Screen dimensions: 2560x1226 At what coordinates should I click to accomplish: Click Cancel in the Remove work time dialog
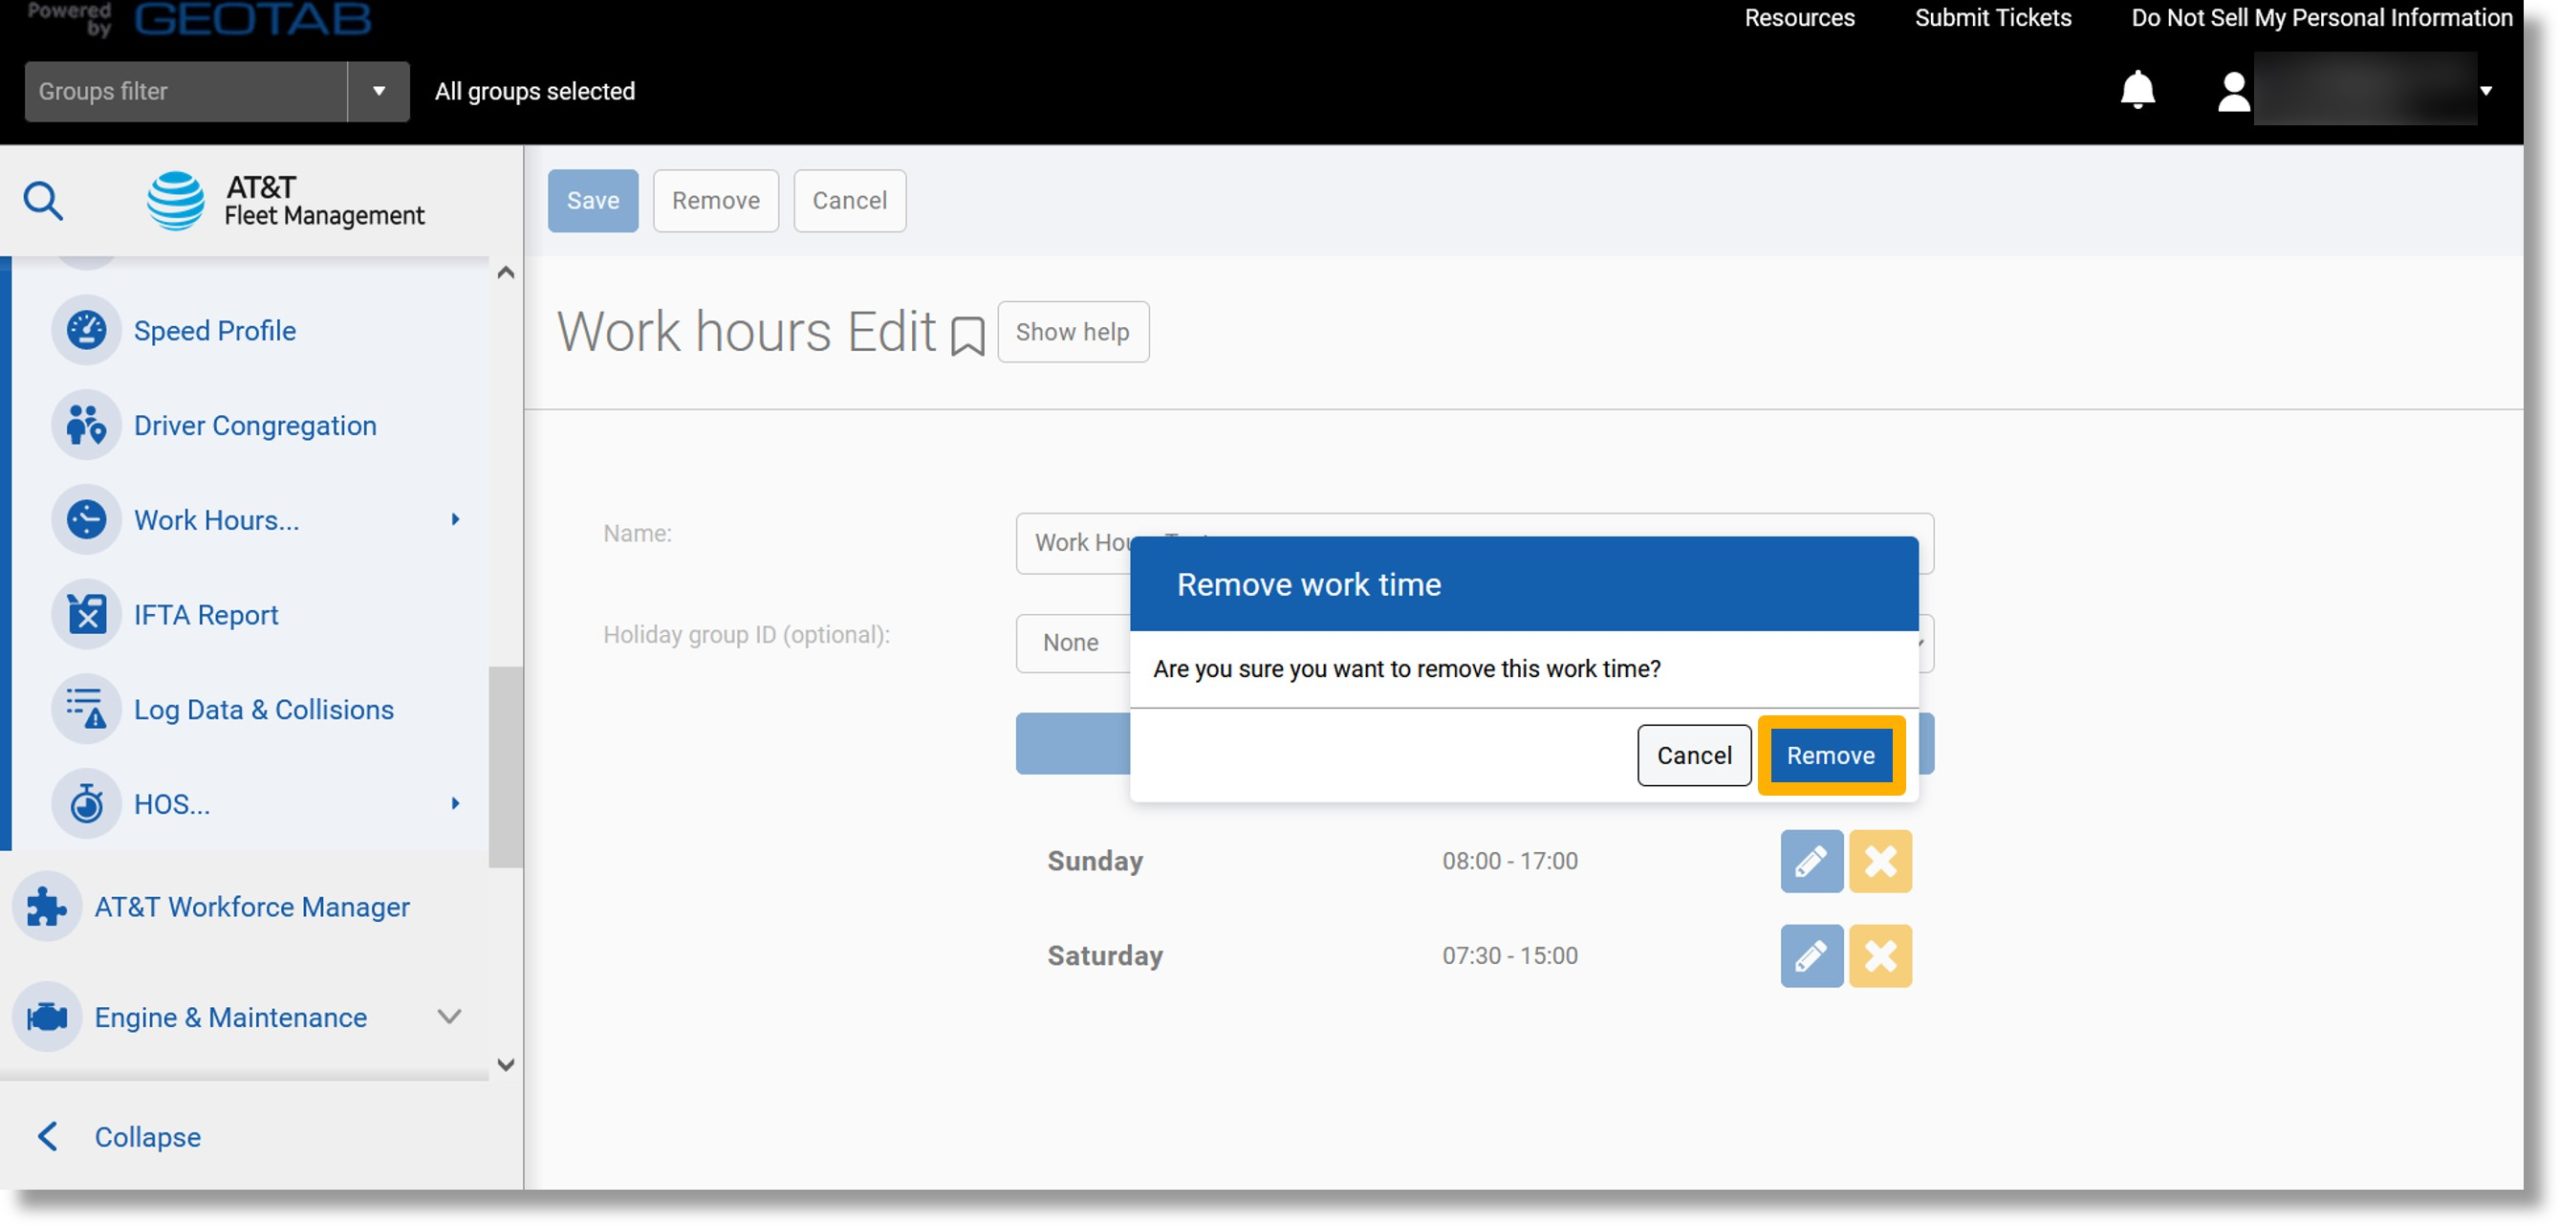coord(1693,754)
